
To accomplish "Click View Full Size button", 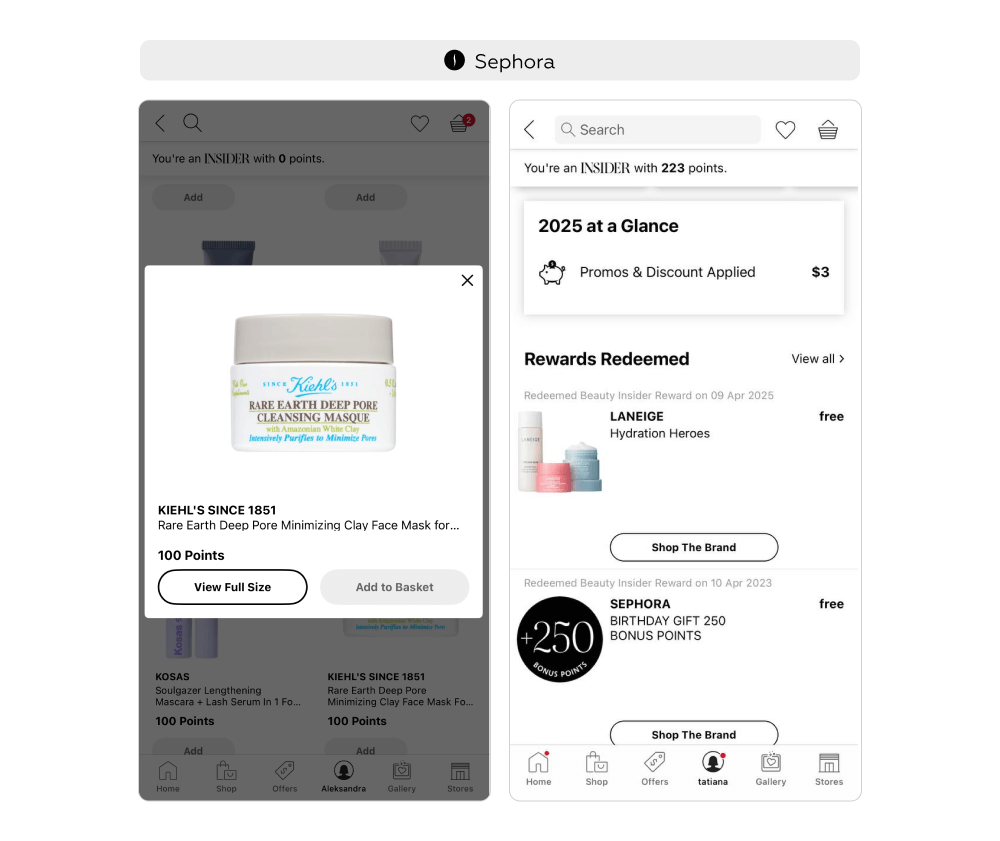I will (232, 587).
